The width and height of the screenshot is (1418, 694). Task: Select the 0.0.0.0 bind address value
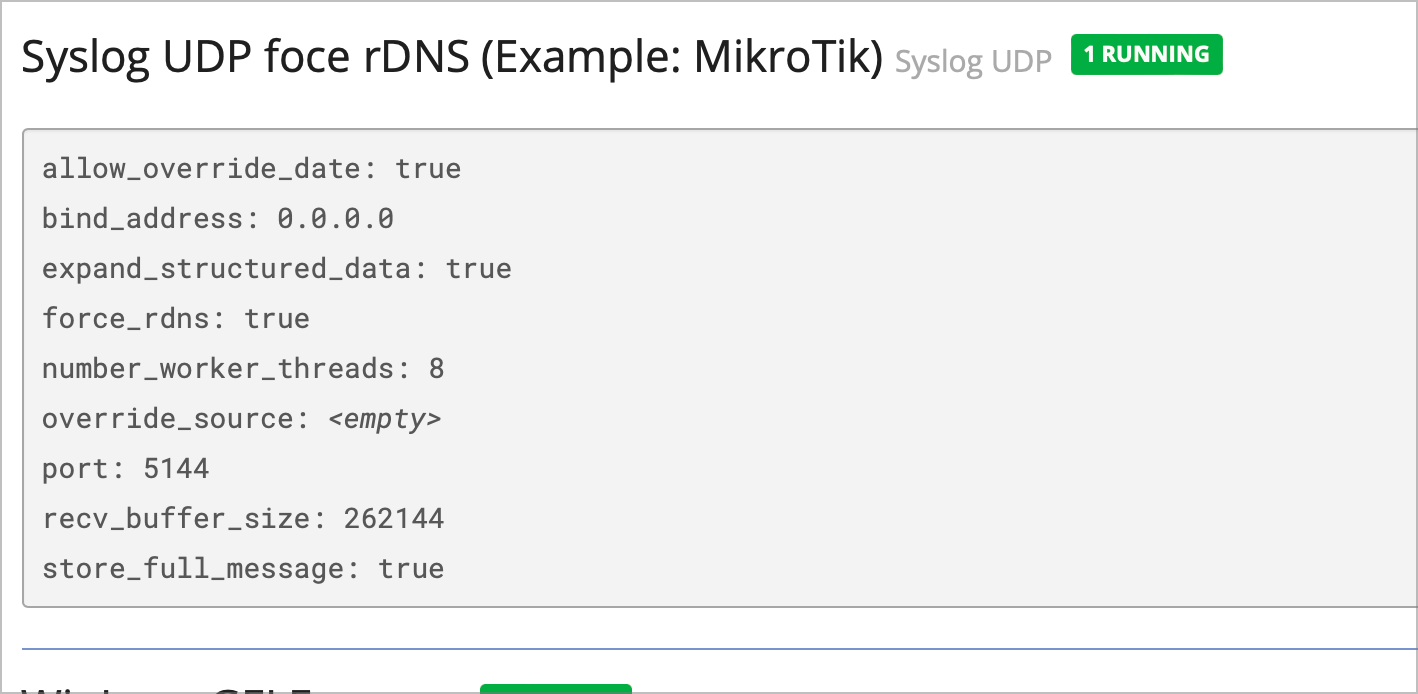(336, 218)
